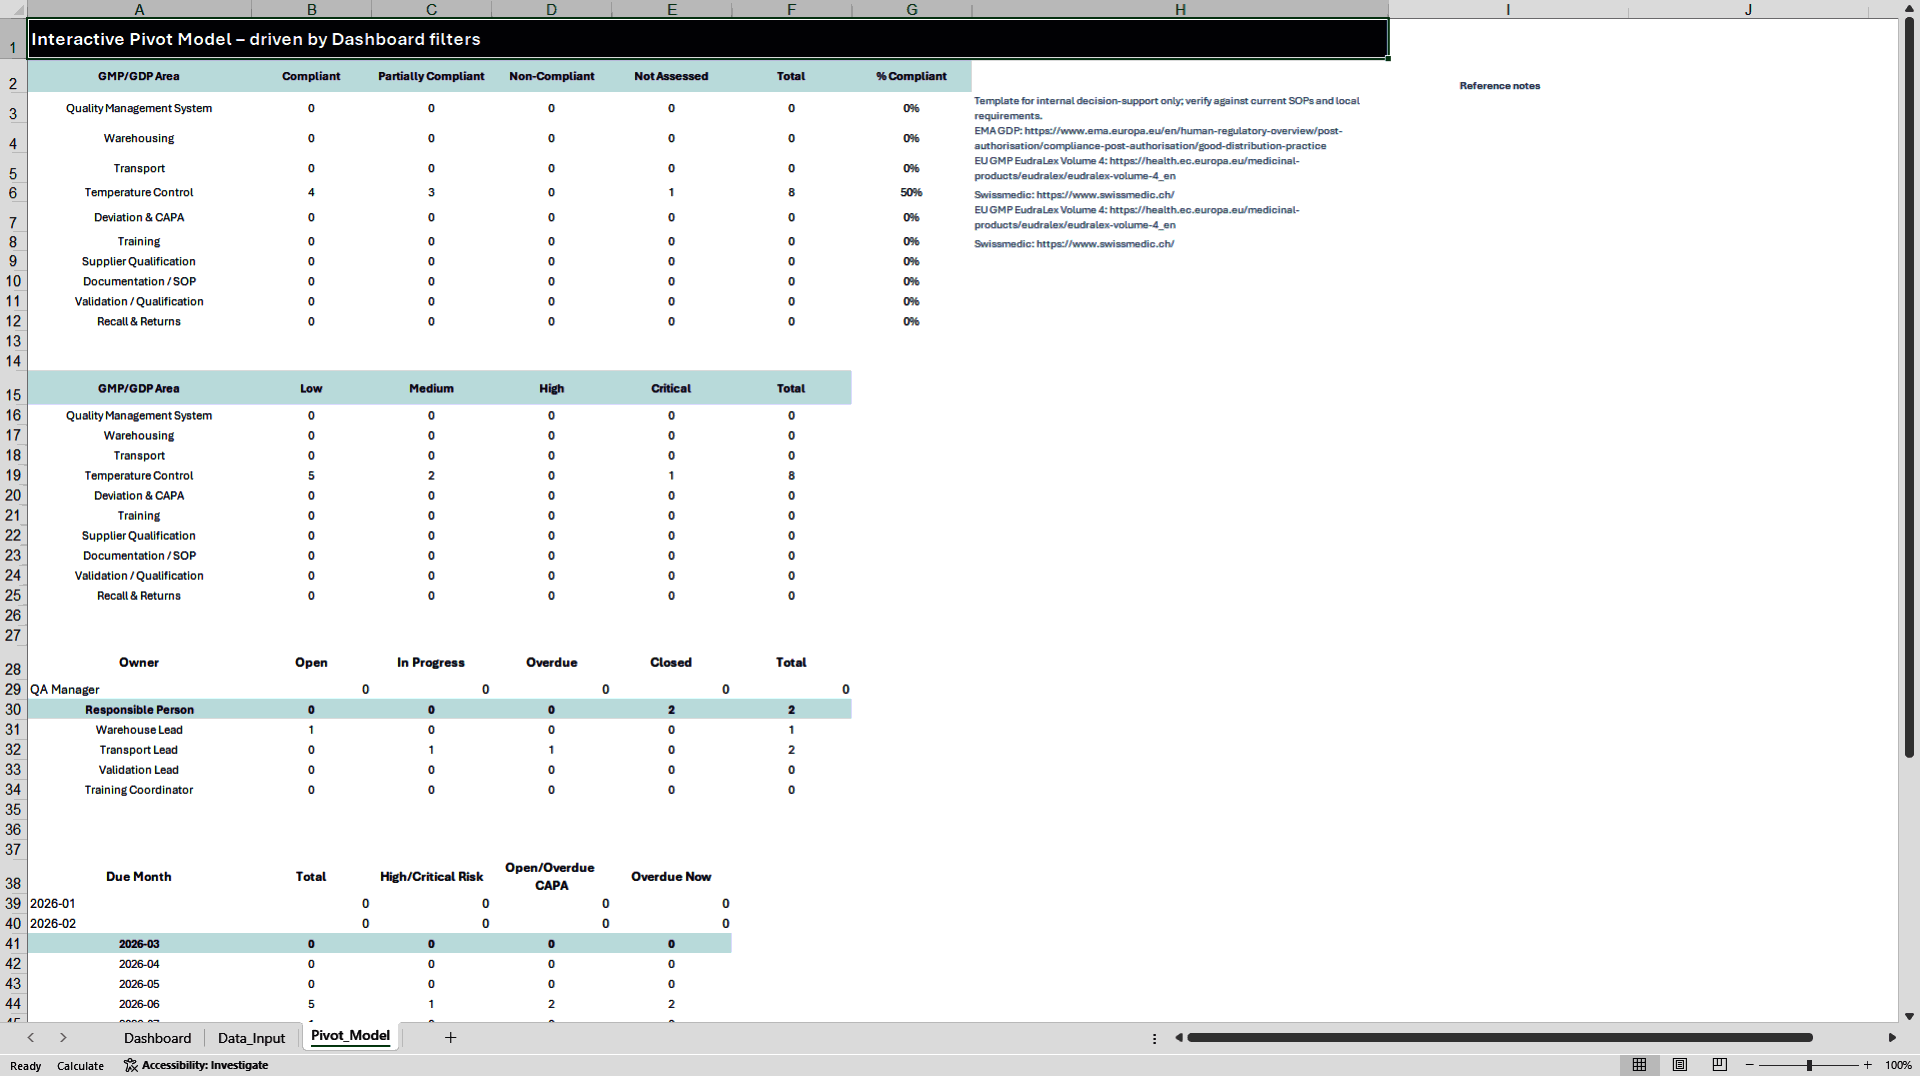Click horizontal scrollbar left arrow

tap(1179, 1038)
